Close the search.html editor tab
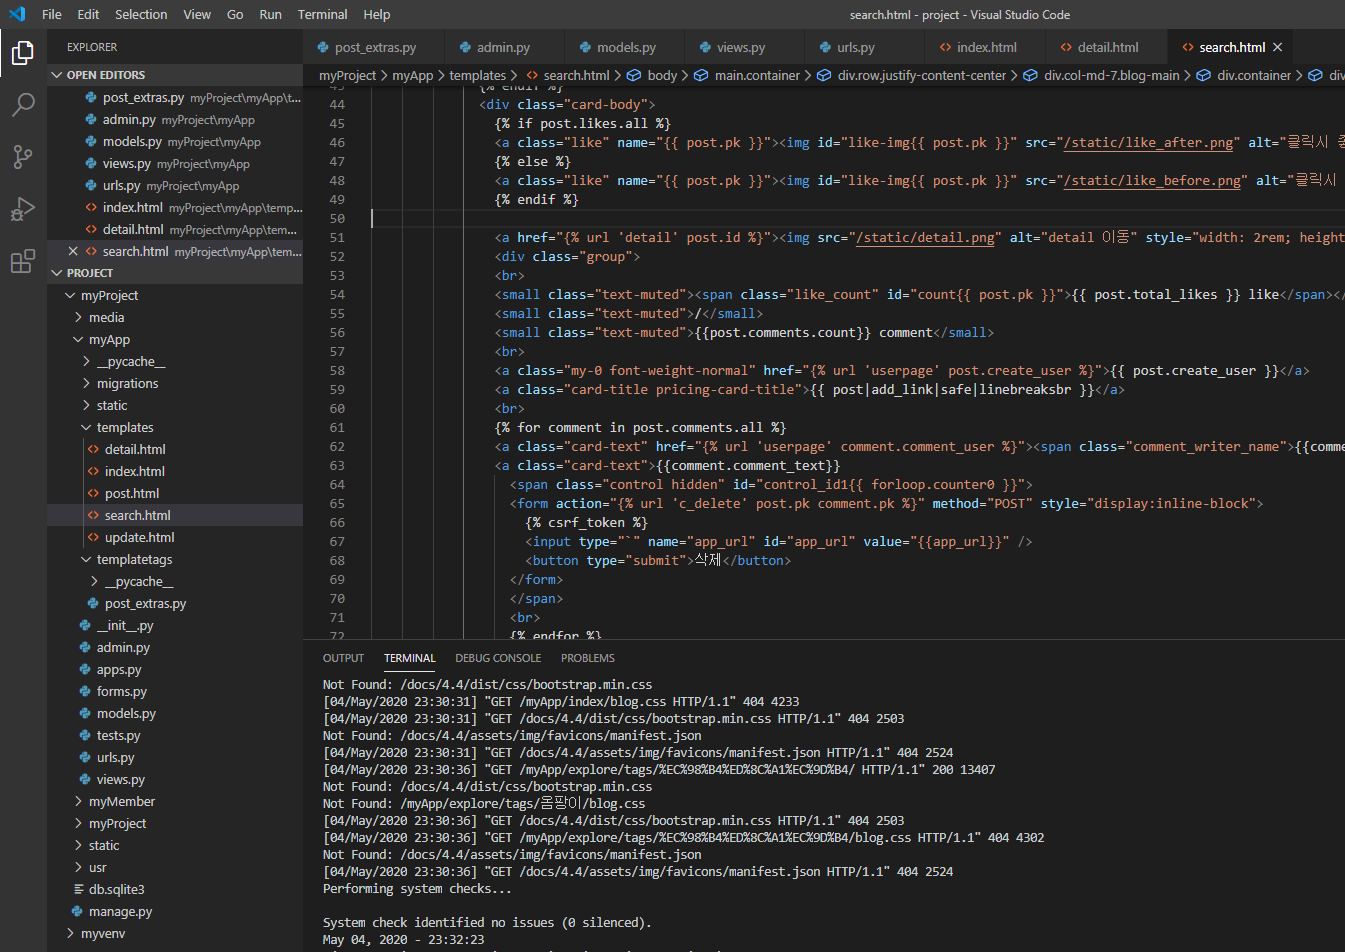The image size is (1345, 952). (1277, 47)
